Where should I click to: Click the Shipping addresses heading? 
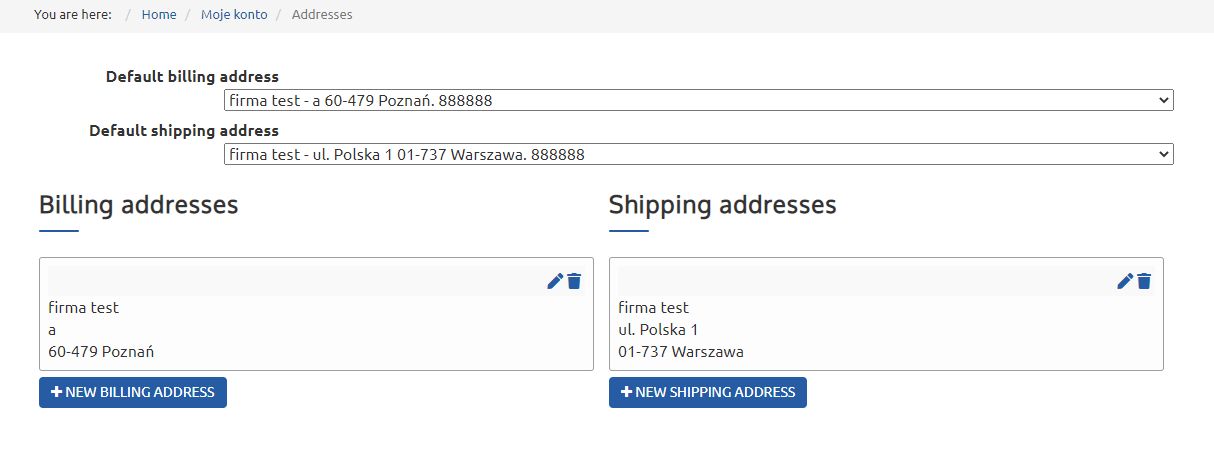722,205
